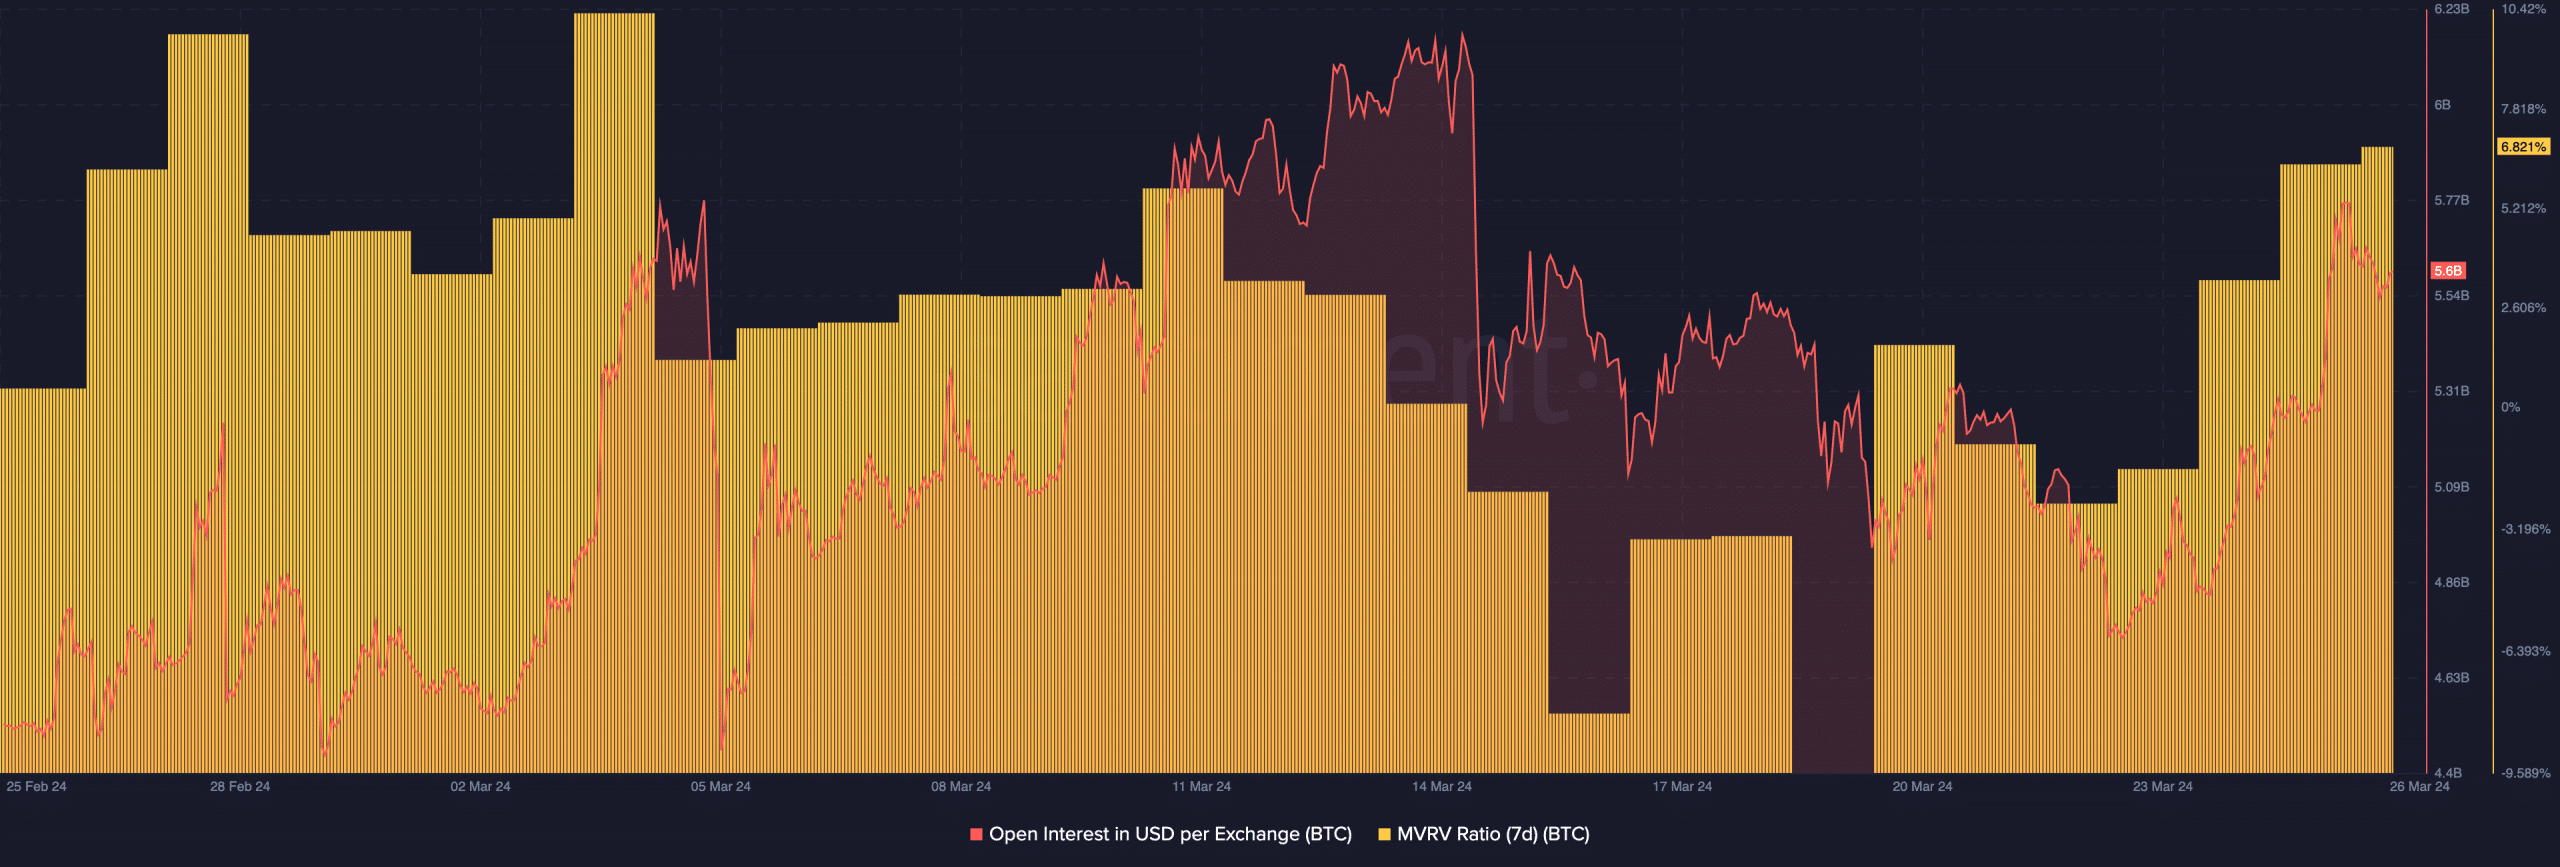The width and height of the screenshot is (2560, 867).
Task: Click the 11 Mar 24 date label
Action: point(1201,787)
